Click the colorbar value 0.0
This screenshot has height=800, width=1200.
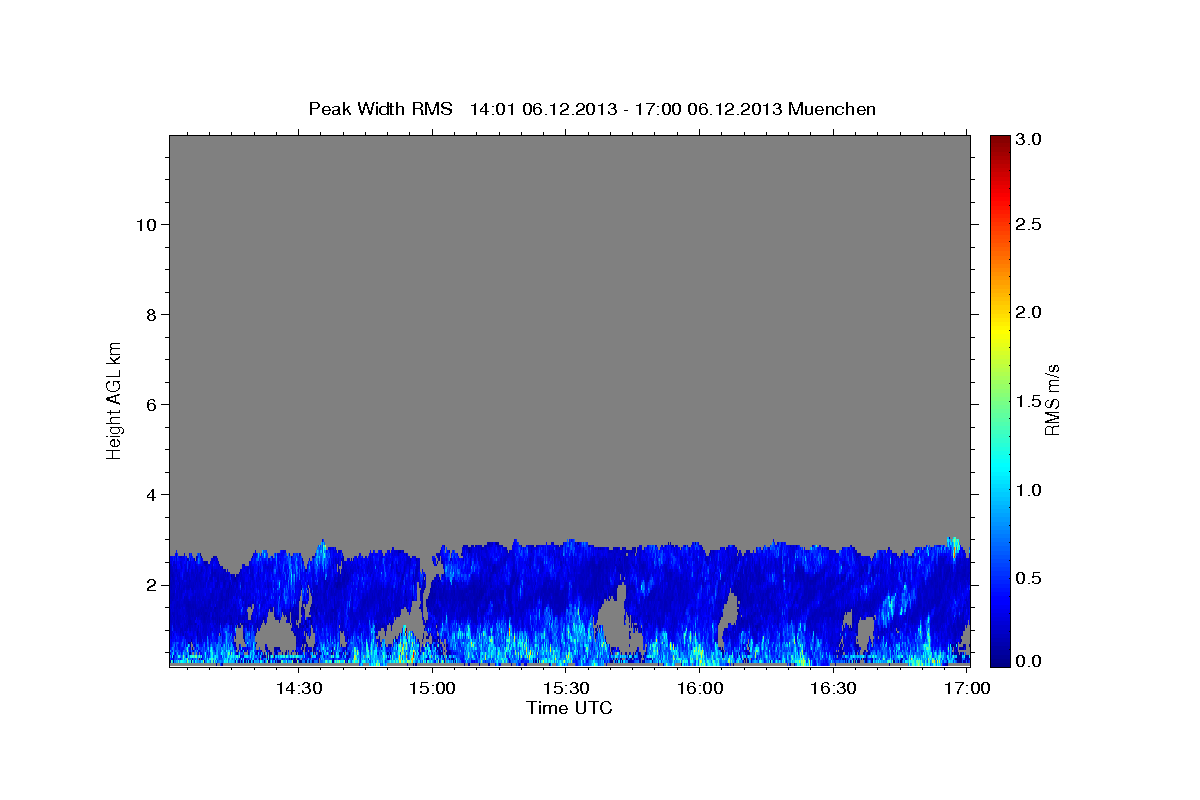tap(1029, 661)
